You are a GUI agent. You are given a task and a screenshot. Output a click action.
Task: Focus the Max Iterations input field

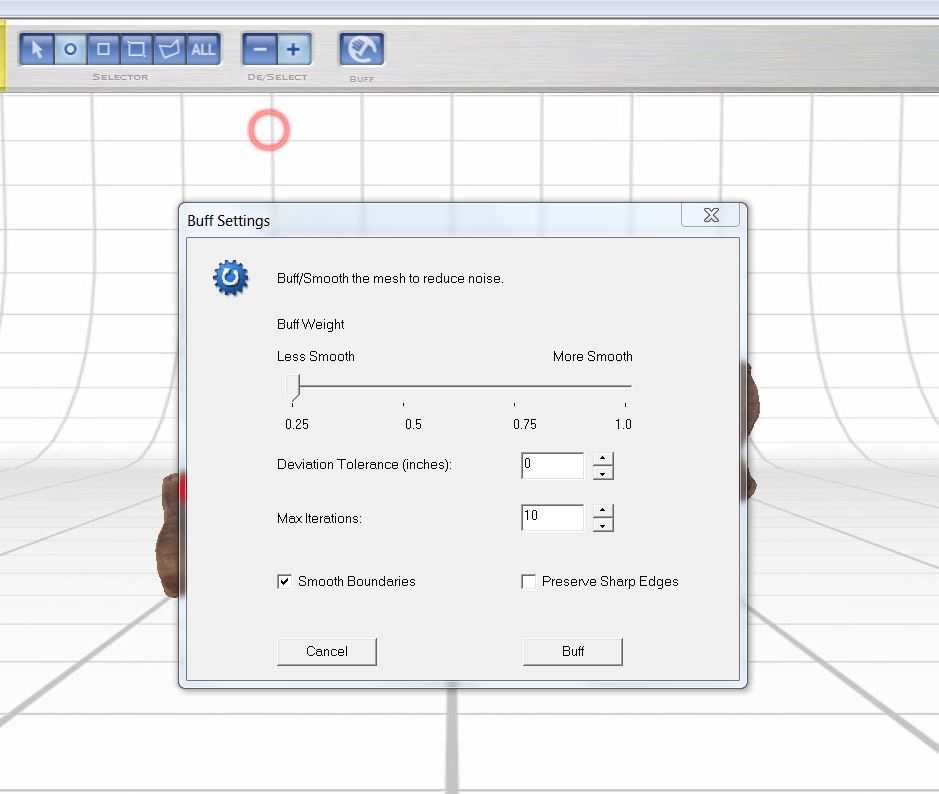tap(552, 518)
